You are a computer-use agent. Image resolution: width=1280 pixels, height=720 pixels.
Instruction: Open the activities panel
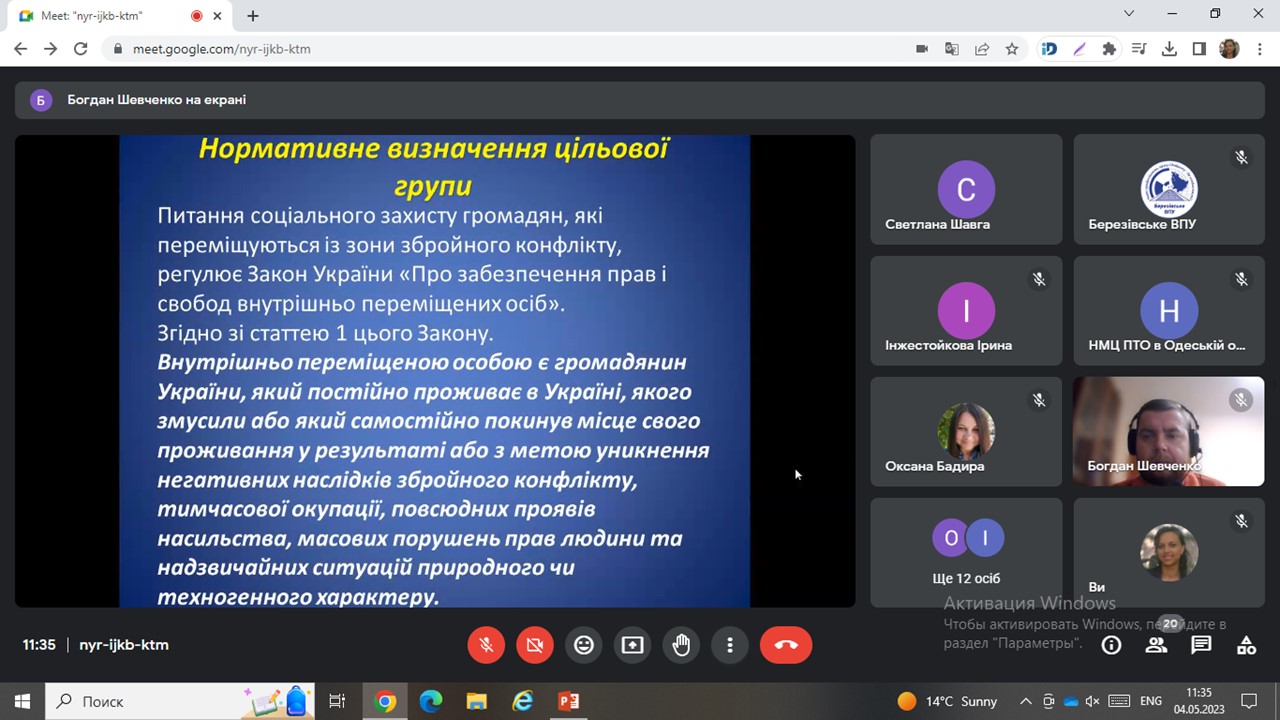click(x=1246, y=646)
